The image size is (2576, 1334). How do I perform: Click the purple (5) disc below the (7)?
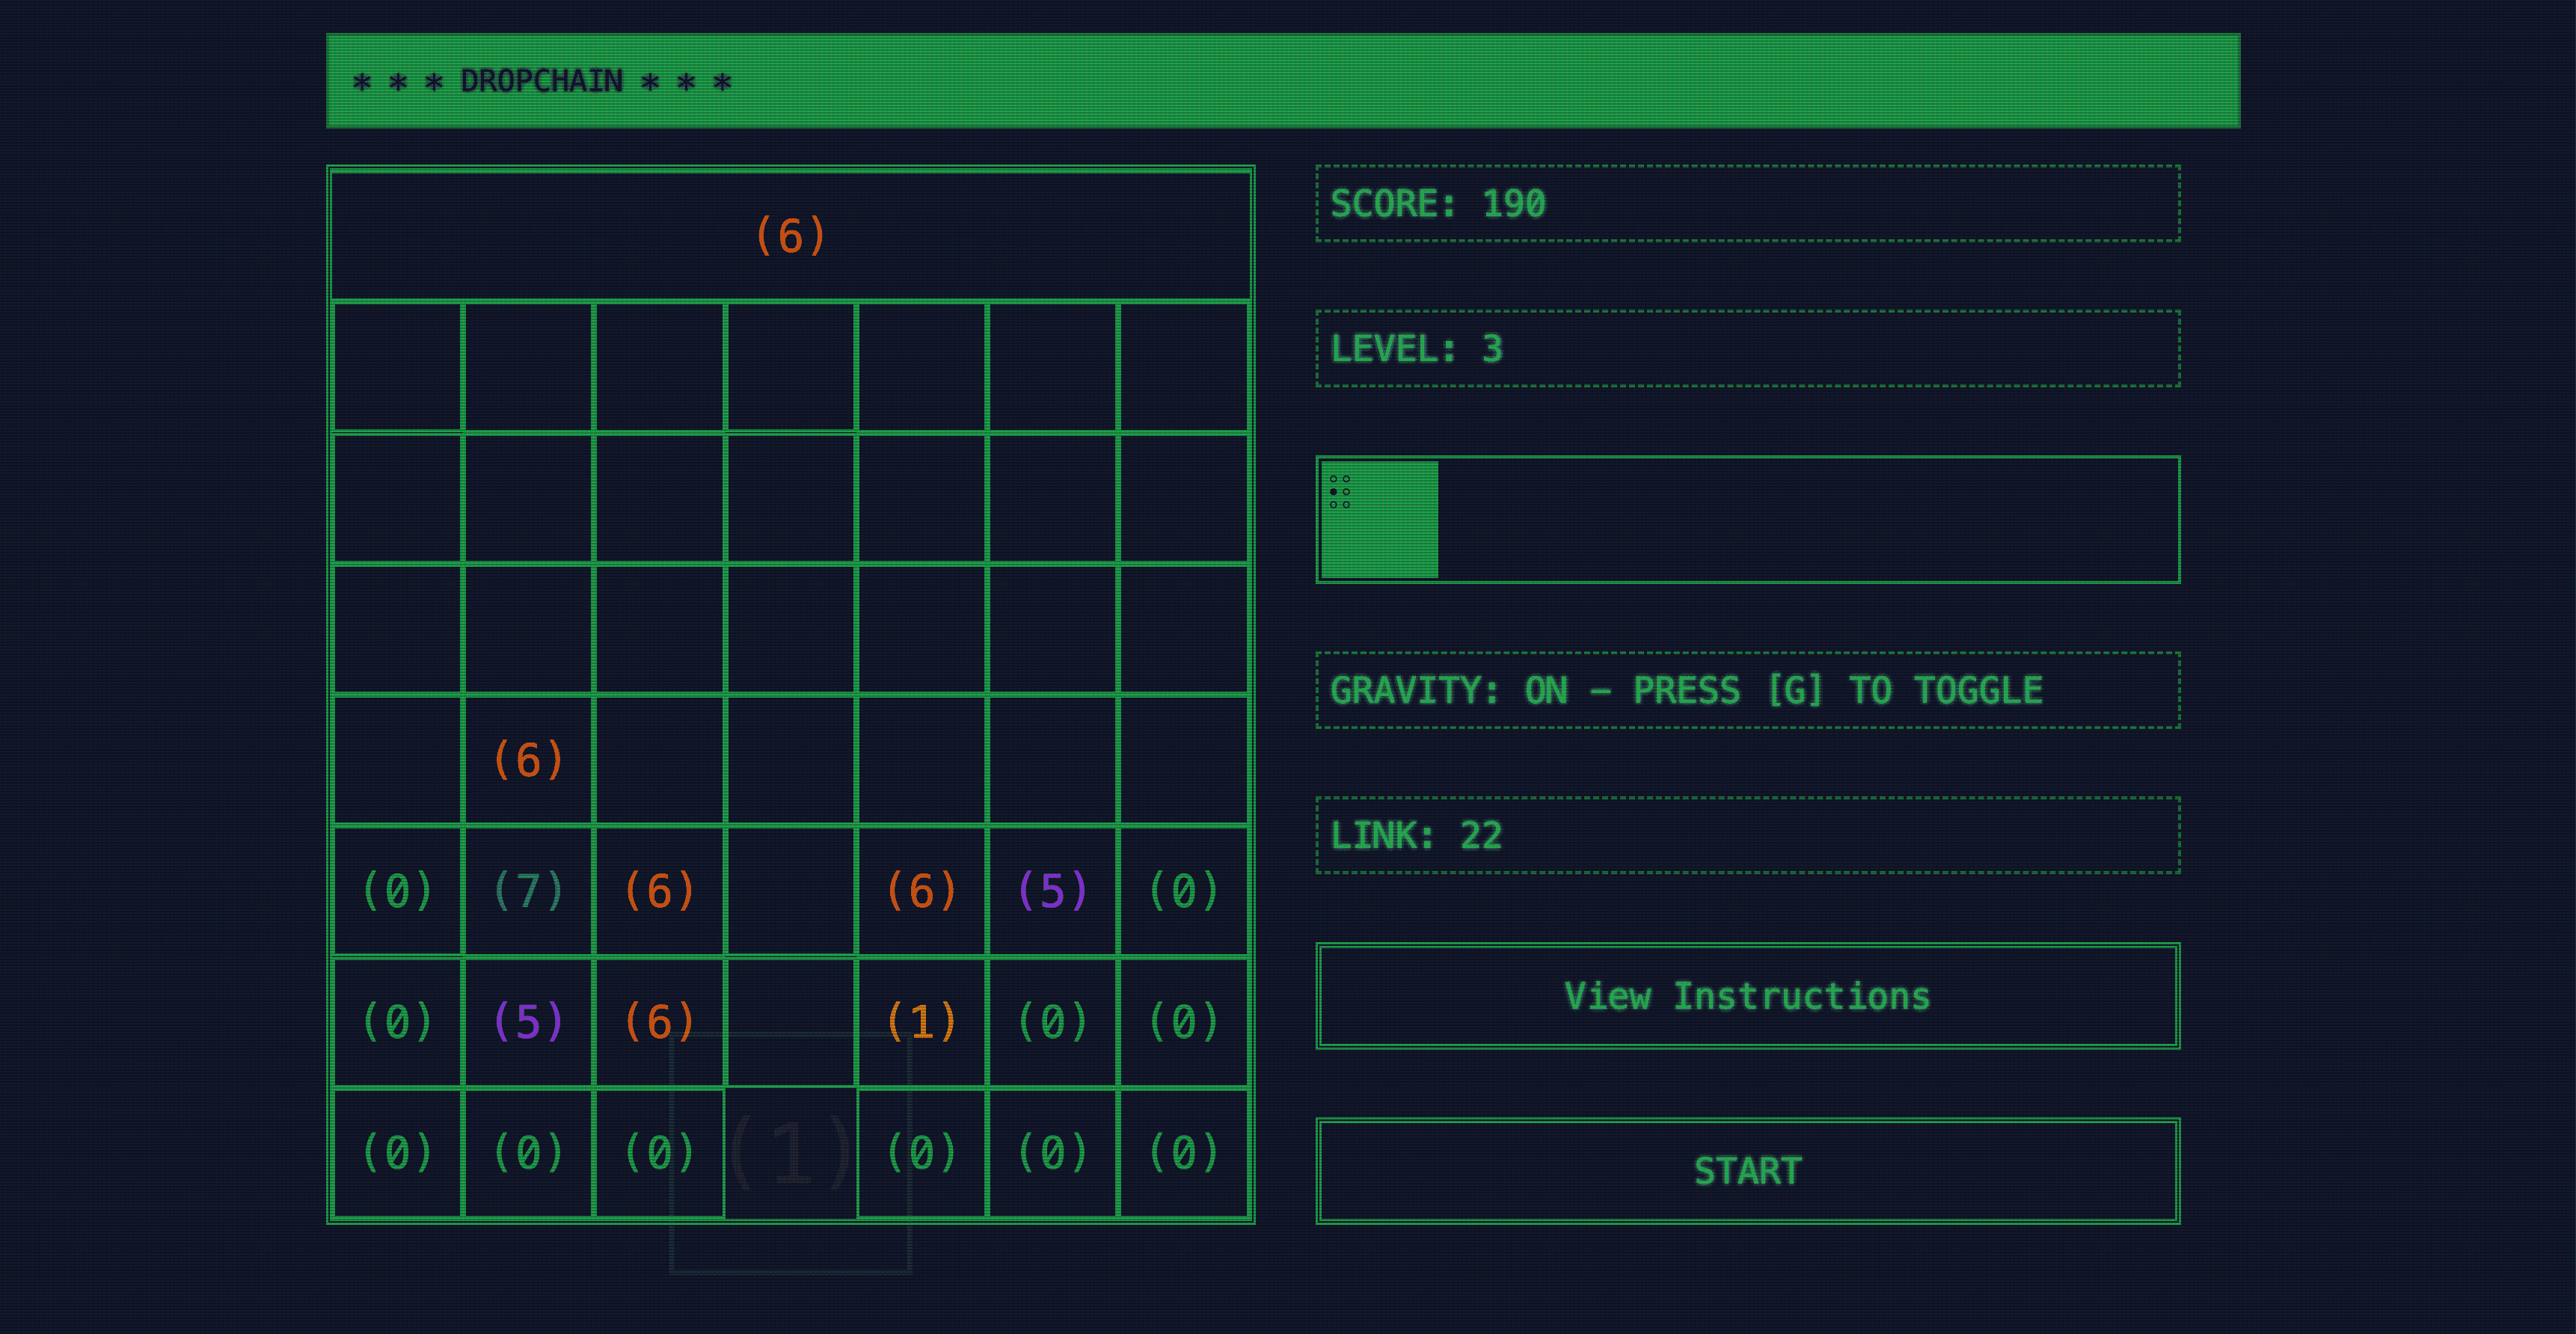(x=528, y=1022)
